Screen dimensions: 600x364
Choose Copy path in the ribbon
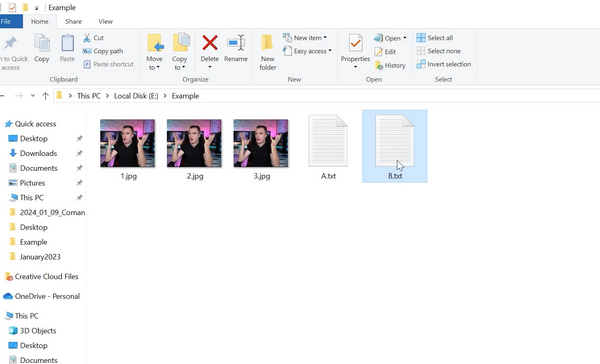(x=103, y=51)
